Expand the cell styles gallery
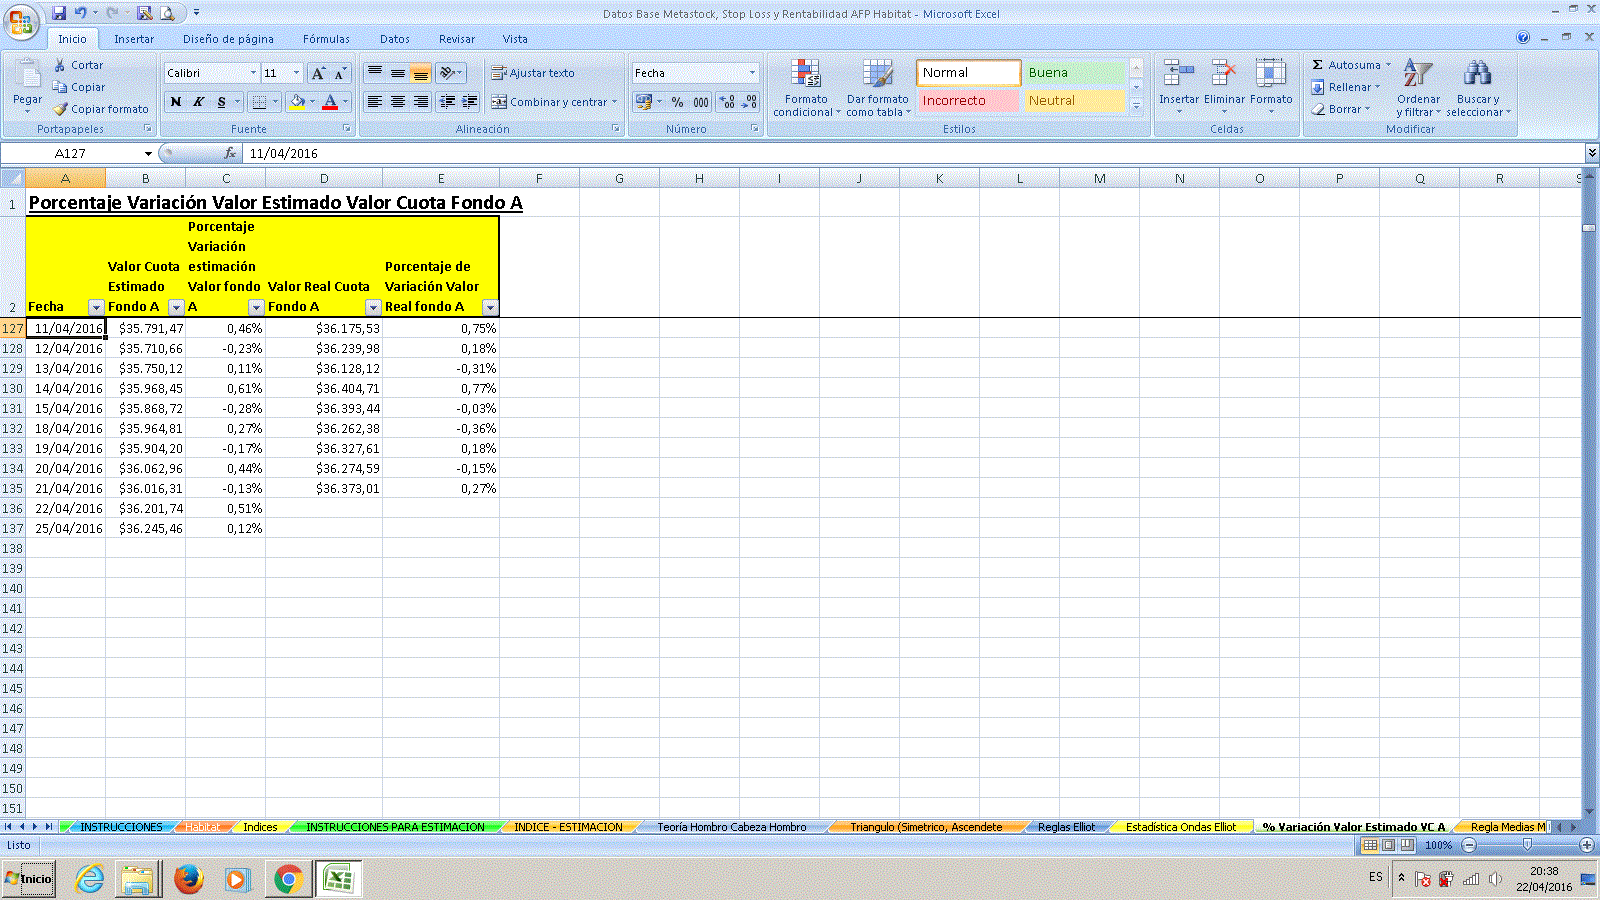This screenshot has width=1600, height=900. pyautogui.click(x=1136, y=106)
